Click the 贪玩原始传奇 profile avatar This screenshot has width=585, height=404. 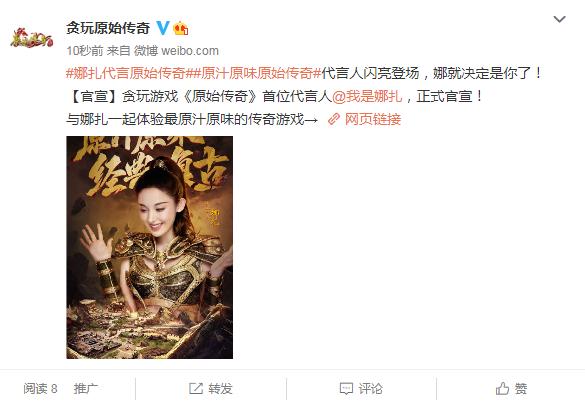point(32,37)
